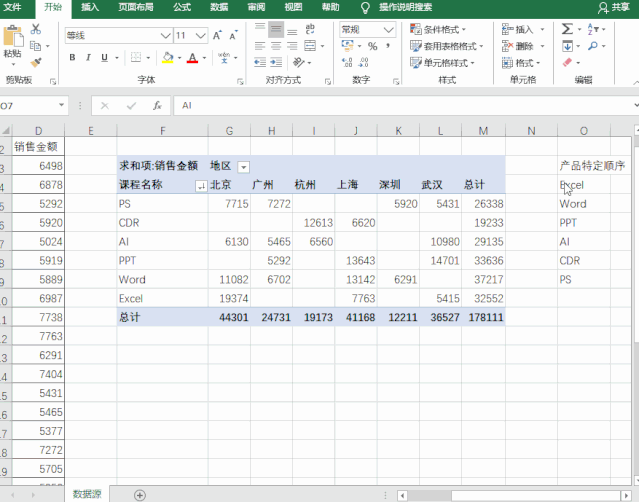Open the 地区 pivot filter dropdown
This screenshot has height=502, width=639.
[244, 167]
